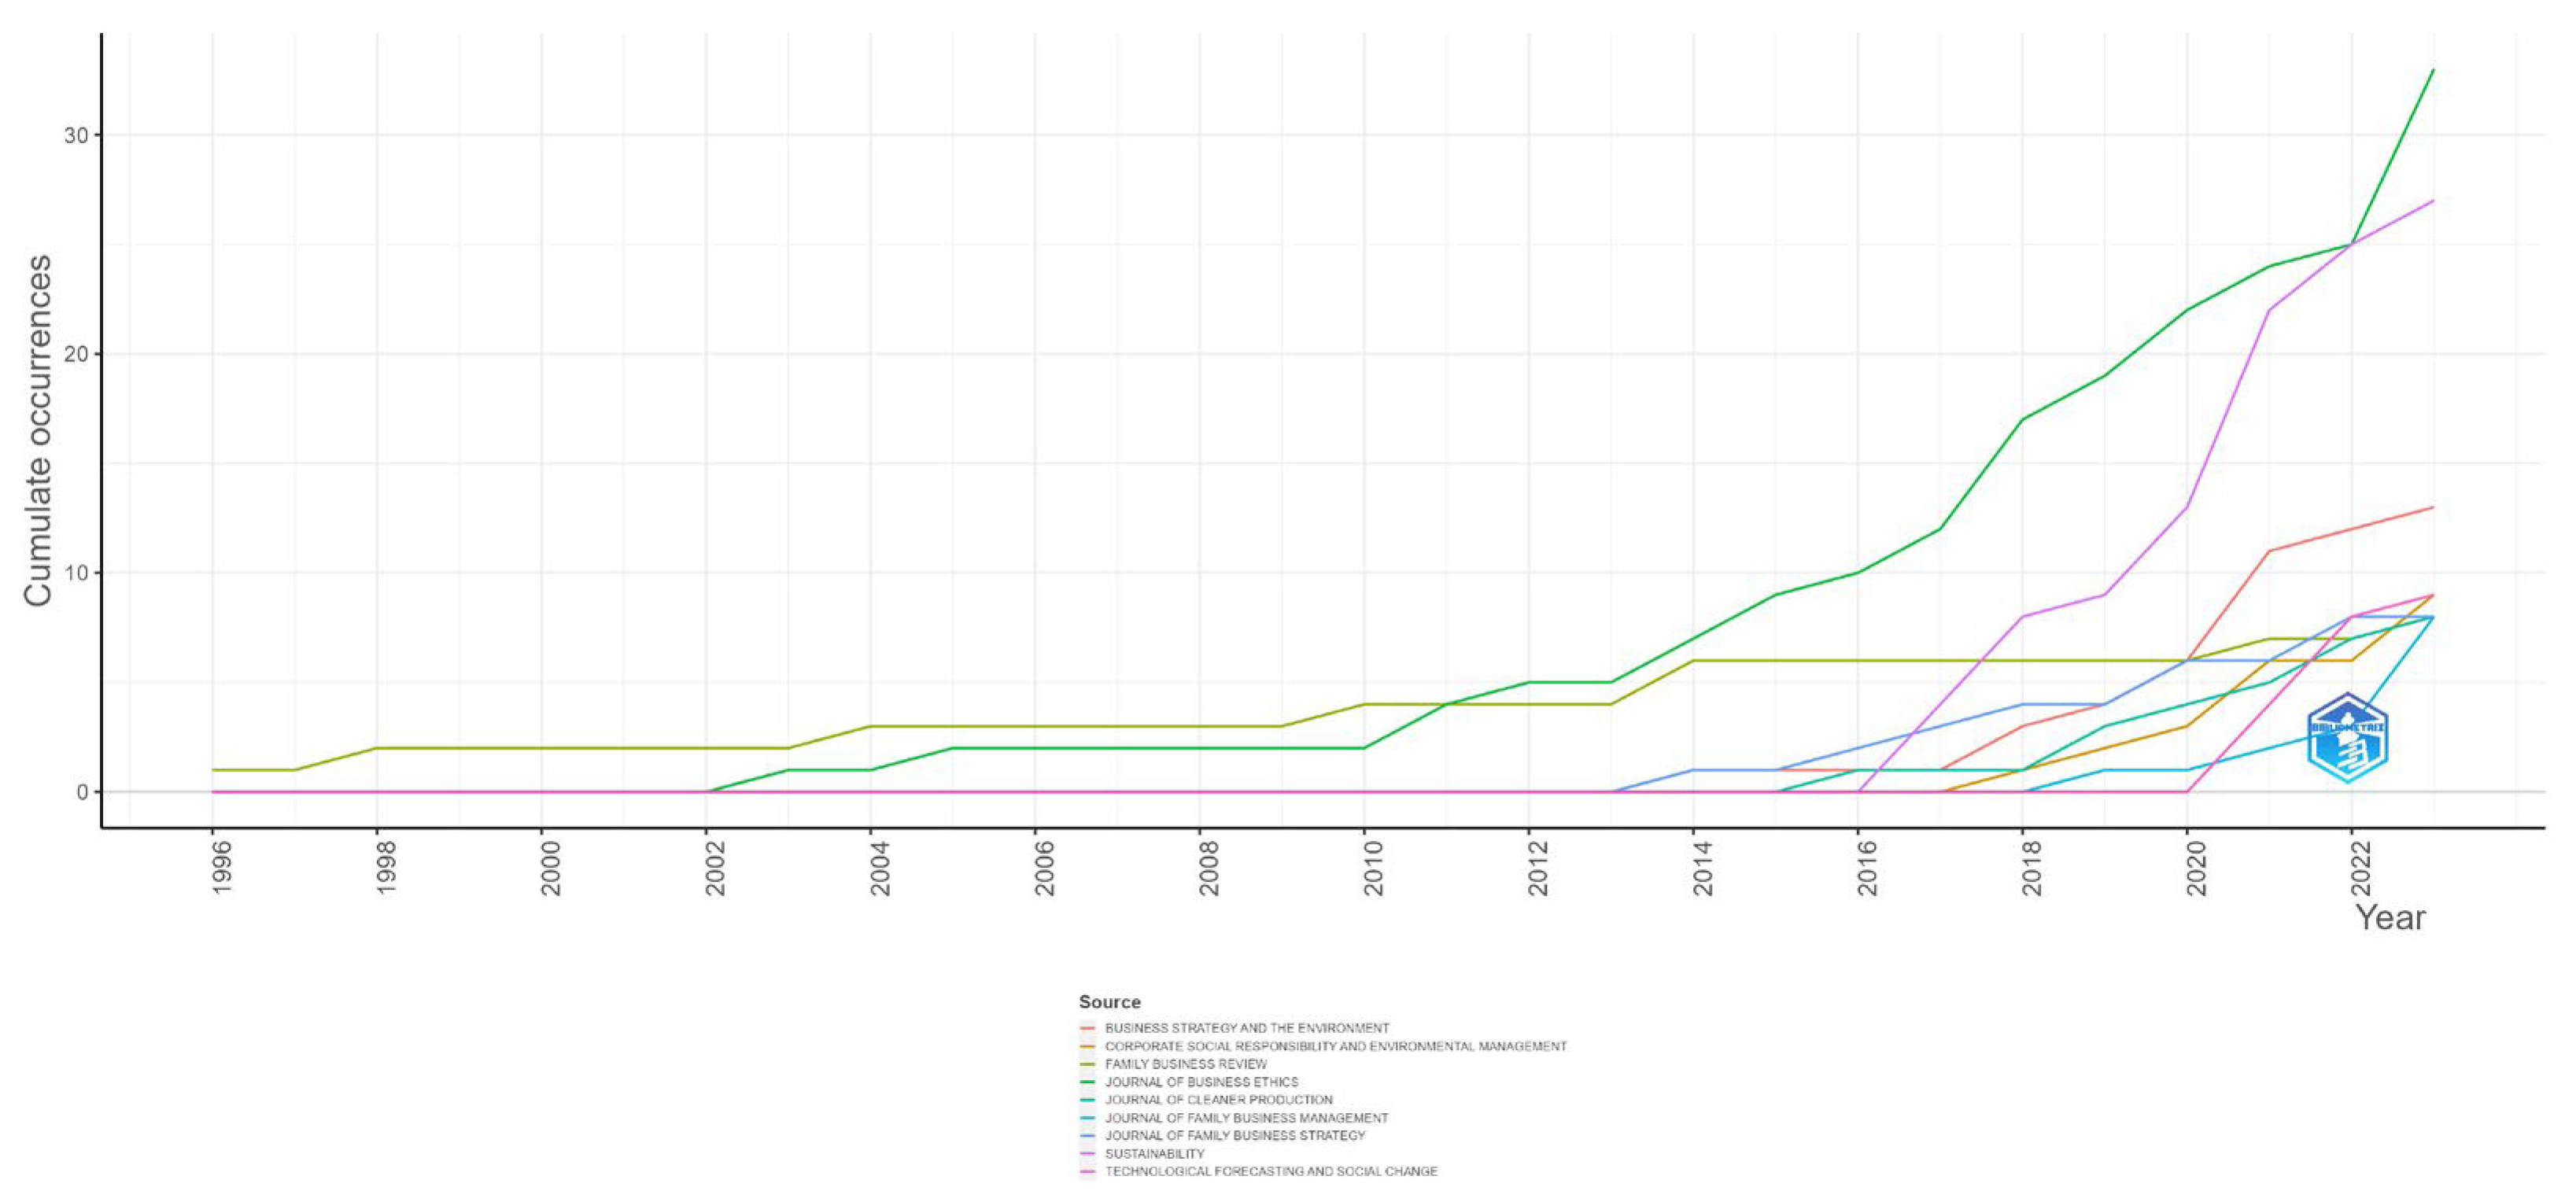Click the orange Corporate Social Responsibility legend swatch
2576x1202 pixels.
[x=1087, y=1046]
